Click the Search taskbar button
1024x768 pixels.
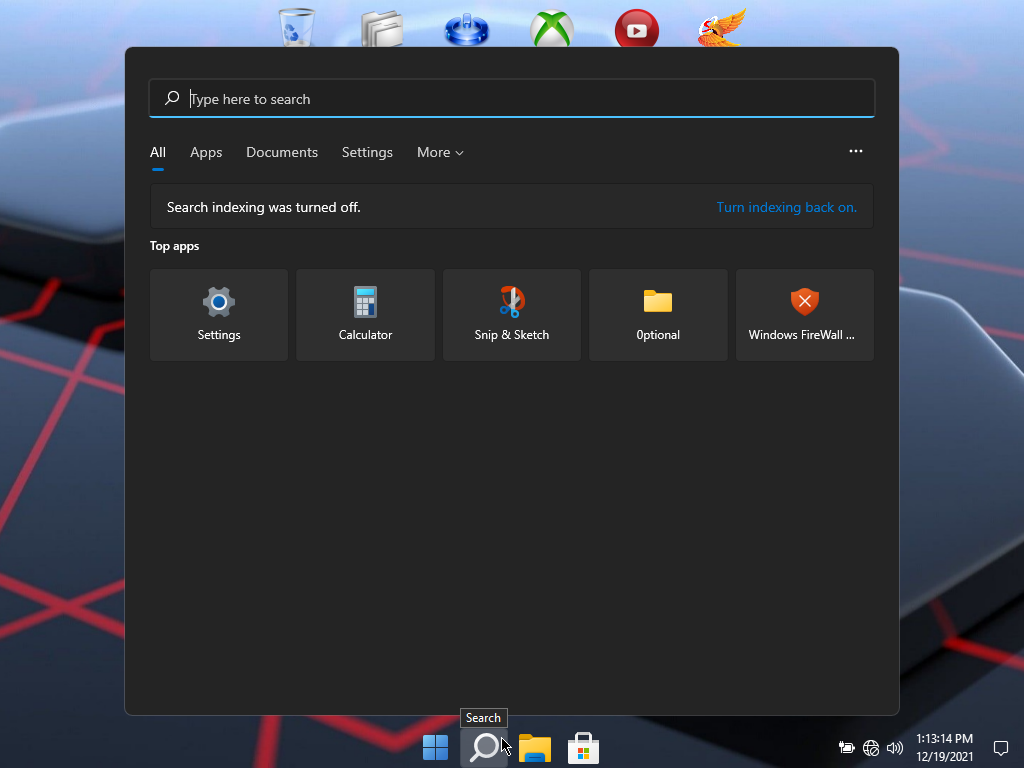484,748
